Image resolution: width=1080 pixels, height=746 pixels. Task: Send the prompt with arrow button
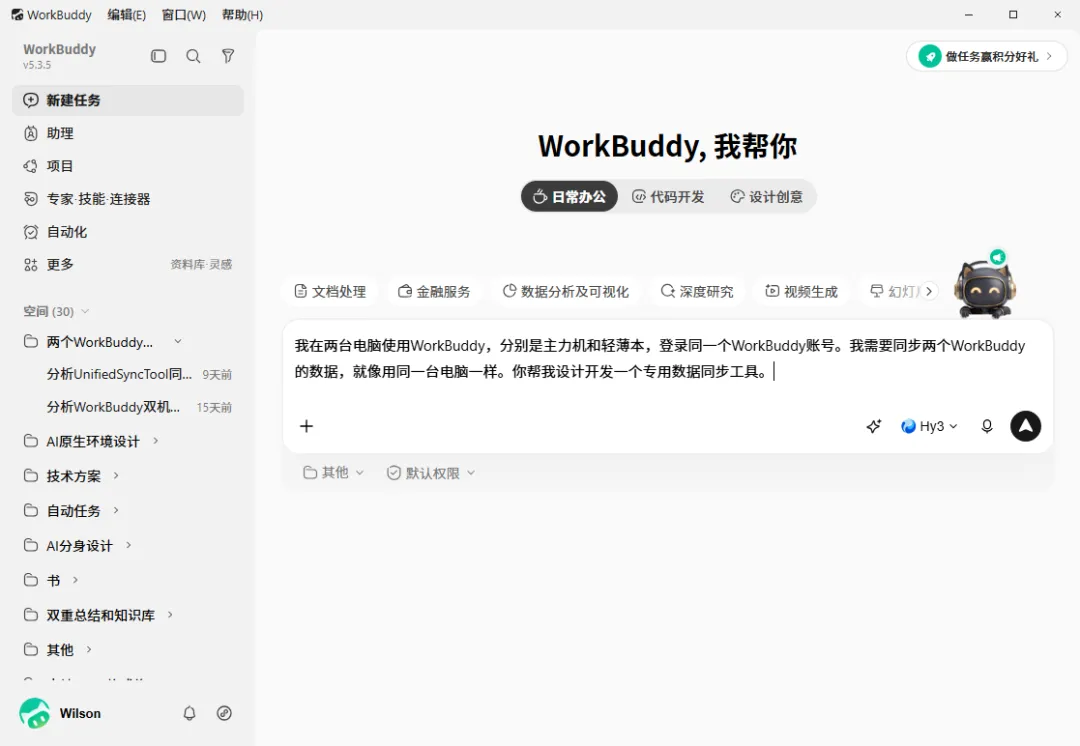coord(1026,426)
